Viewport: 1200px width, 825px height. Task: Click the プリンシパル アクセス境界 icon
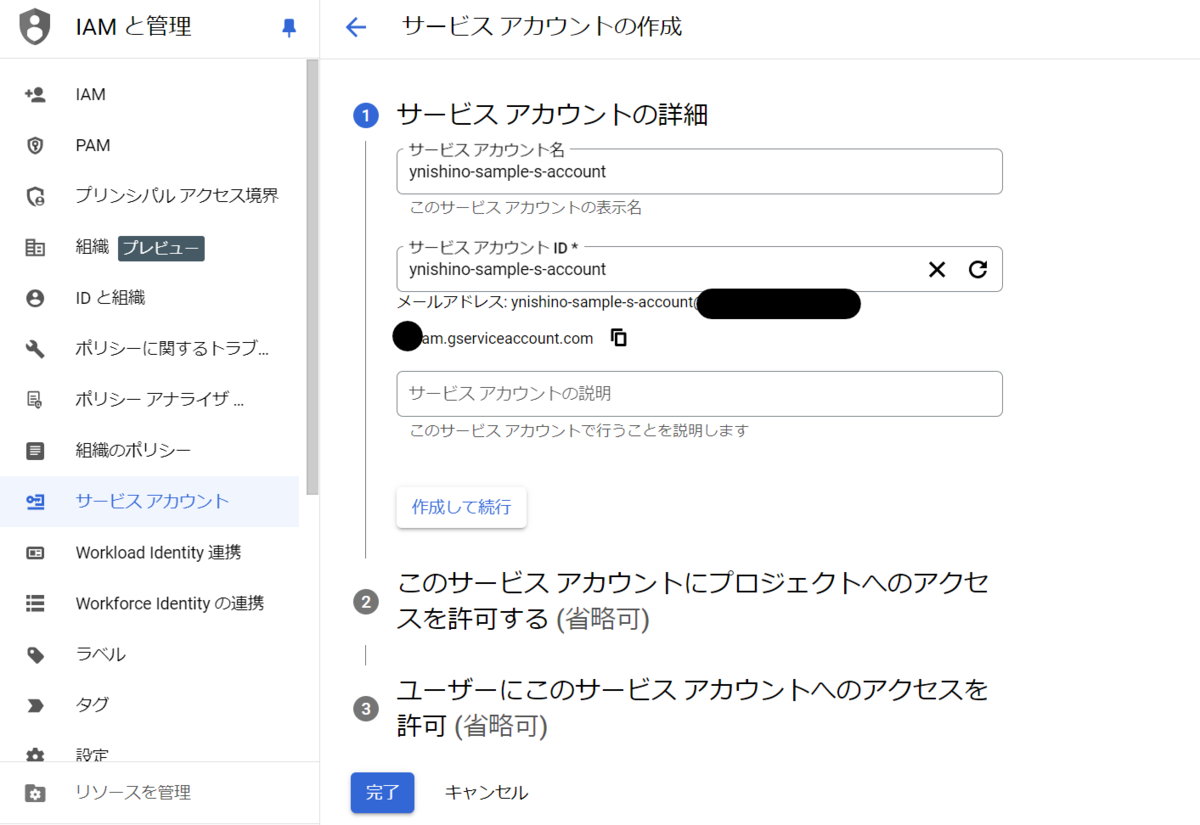35,197
